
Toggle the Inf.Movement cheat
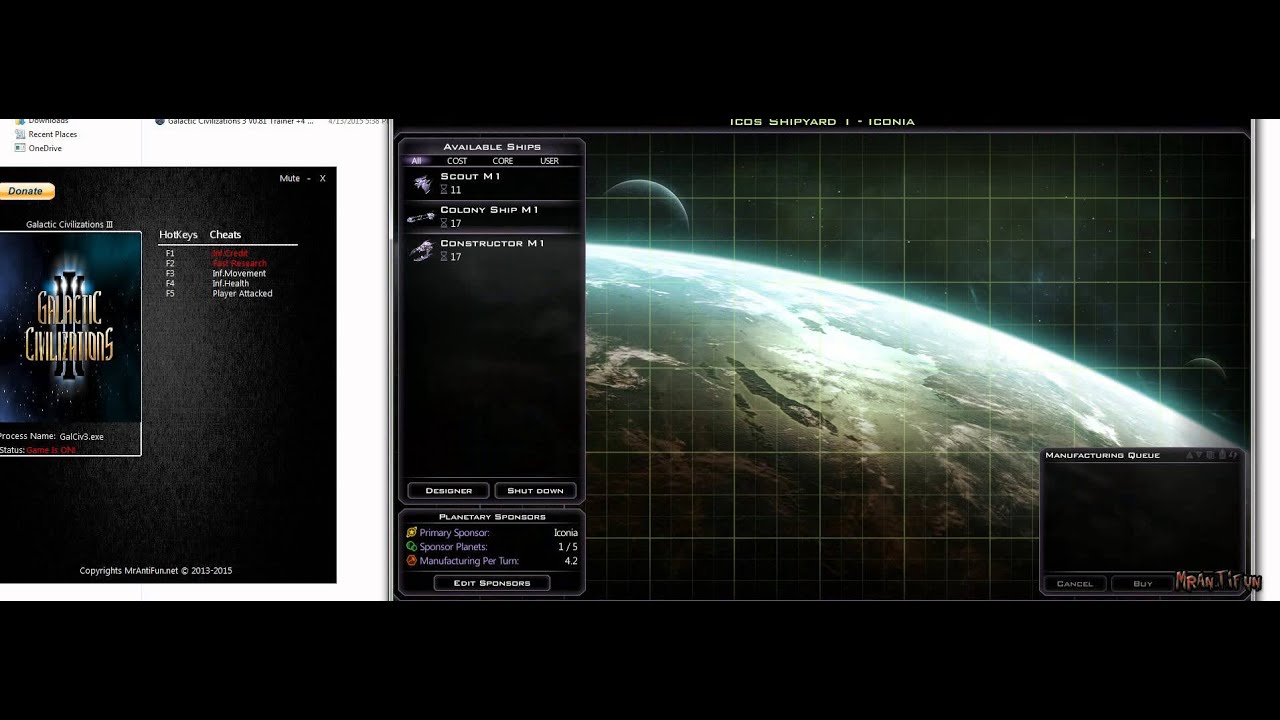pyautogui.click(x=239, y=274)
